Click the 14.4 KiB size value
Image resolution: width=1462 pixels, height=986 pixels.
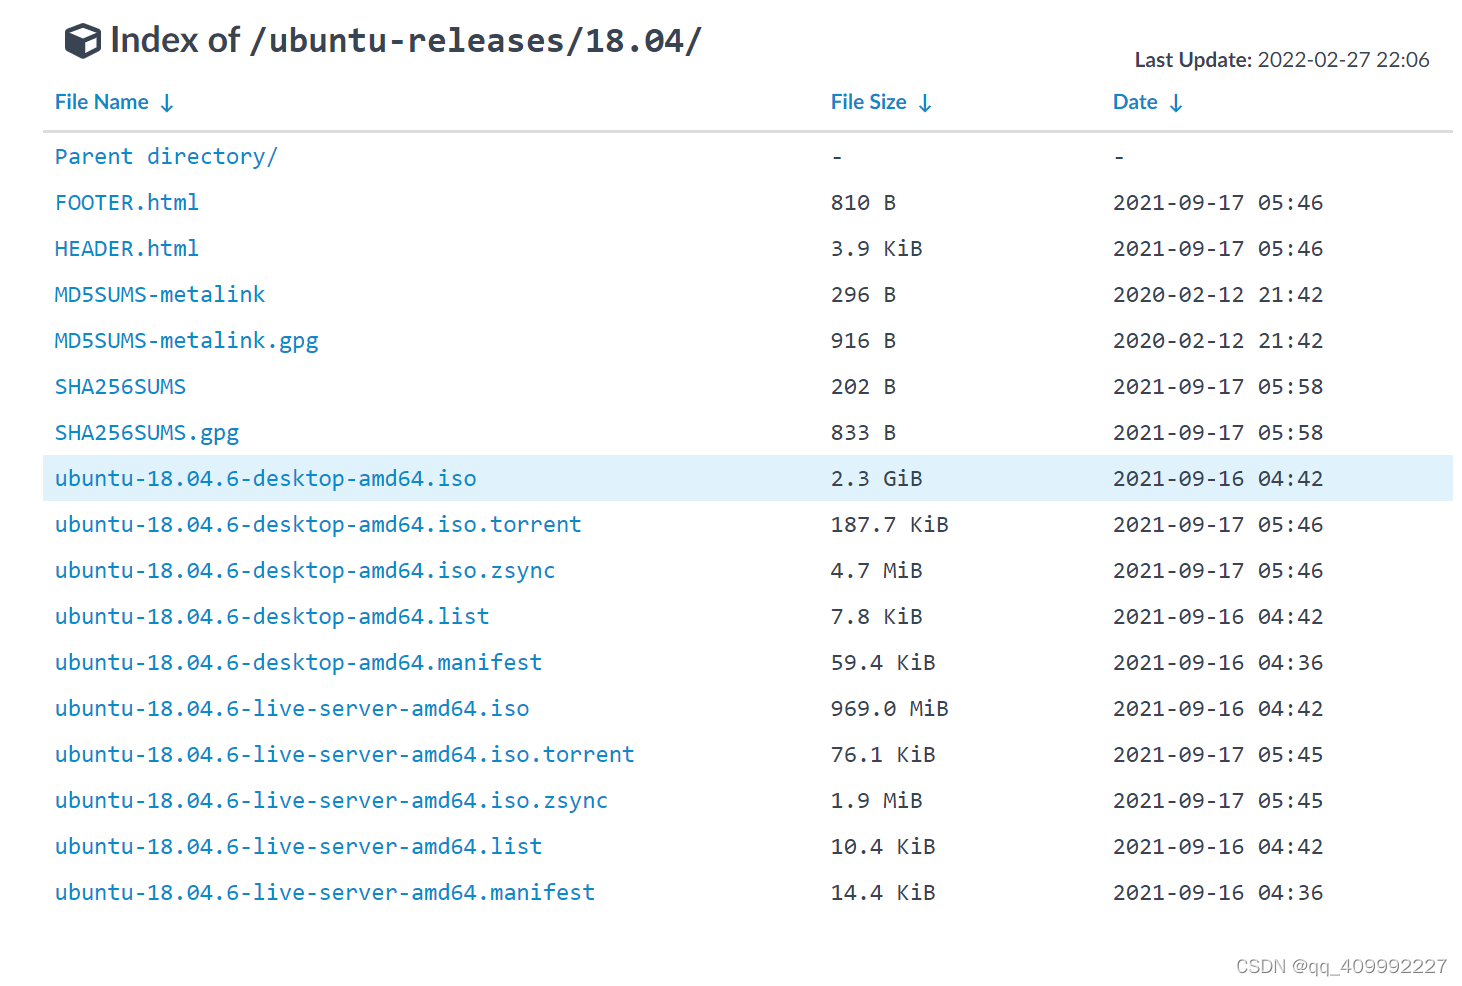(x=883, y=893)
